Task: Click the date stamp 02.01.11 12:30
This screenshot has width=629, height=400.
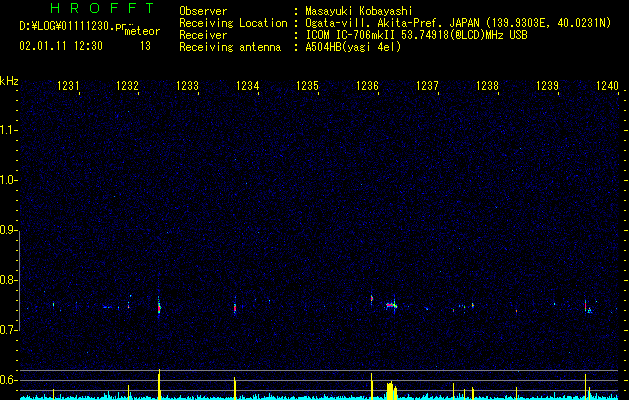Action: [61, 46]
